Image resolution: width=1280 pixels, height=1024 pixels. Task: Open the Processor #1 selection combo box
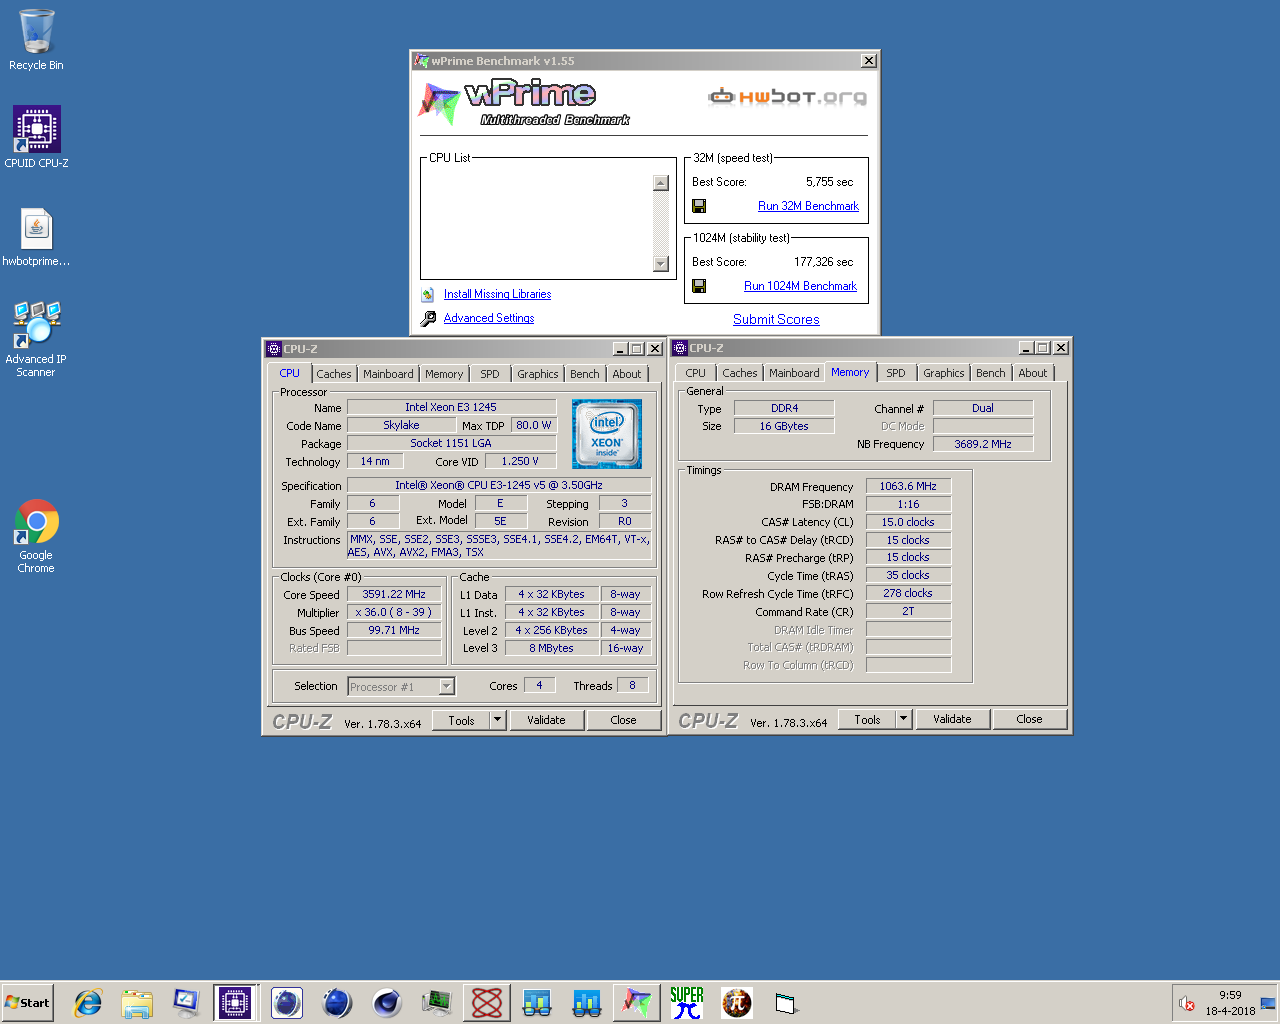[x=401, y=686]
